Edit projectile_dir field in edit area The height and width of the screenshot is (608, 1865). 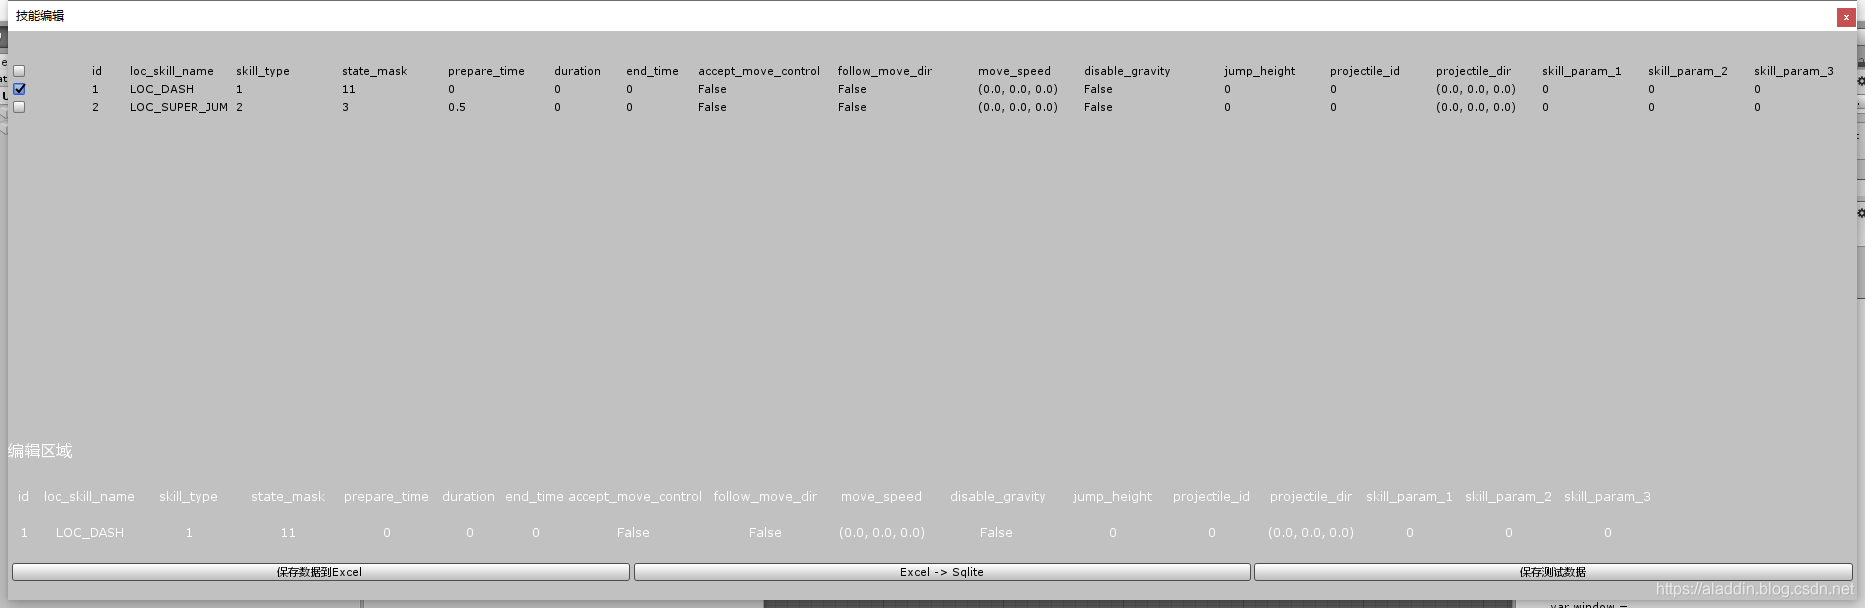point(1311,533)
